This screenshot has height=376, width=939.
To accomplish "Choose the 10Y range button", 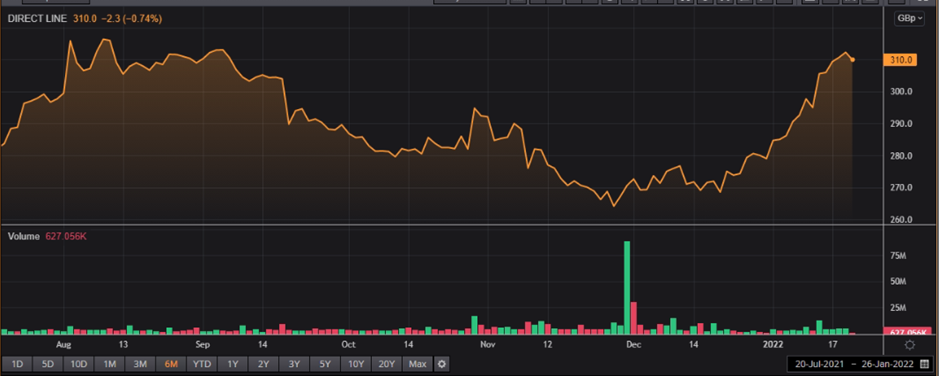I will (356, 363).
